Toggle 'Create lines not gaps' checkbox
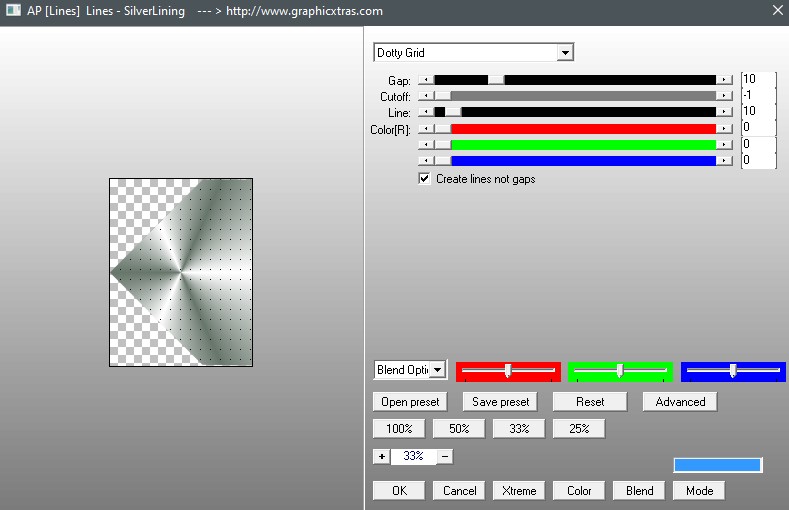This screenshot has height=510, width=789. click(425, 179)
